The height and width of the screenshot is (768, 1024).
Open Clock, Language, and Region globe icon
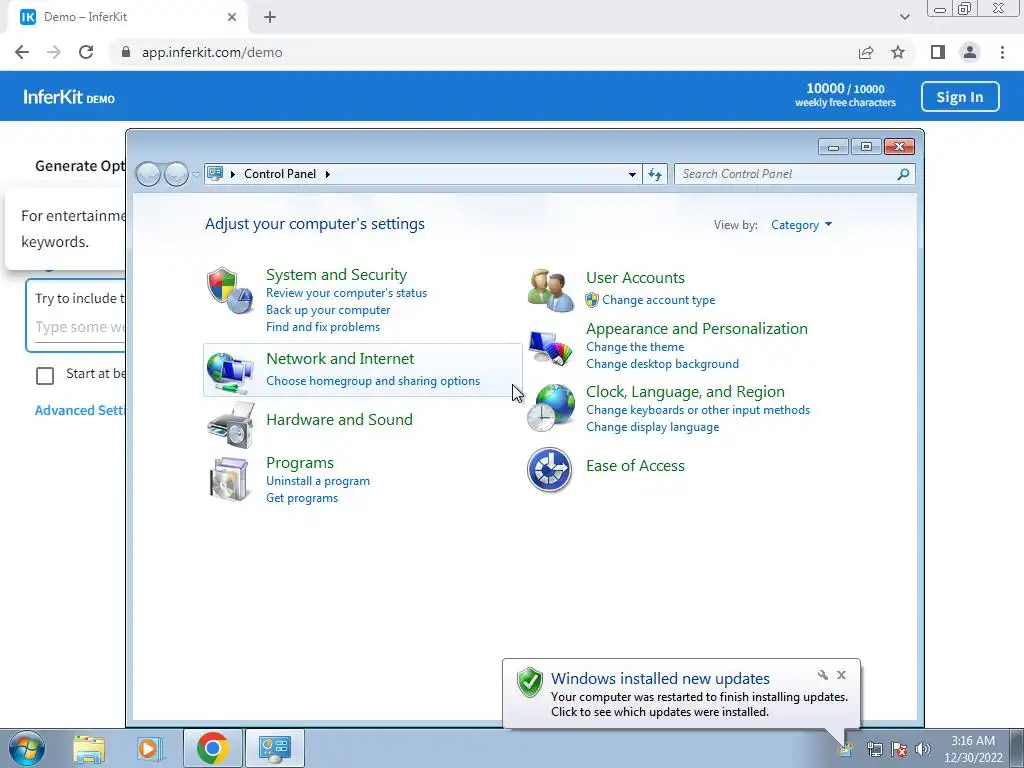[x=551, y=408]
